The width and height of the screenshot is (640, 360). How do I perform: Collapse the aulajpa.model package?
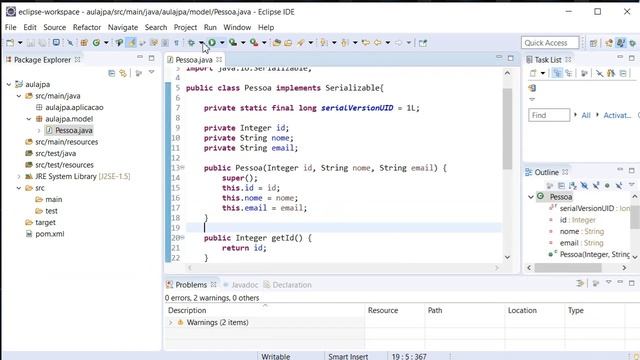pyautogui.click(x=29, y=119)
